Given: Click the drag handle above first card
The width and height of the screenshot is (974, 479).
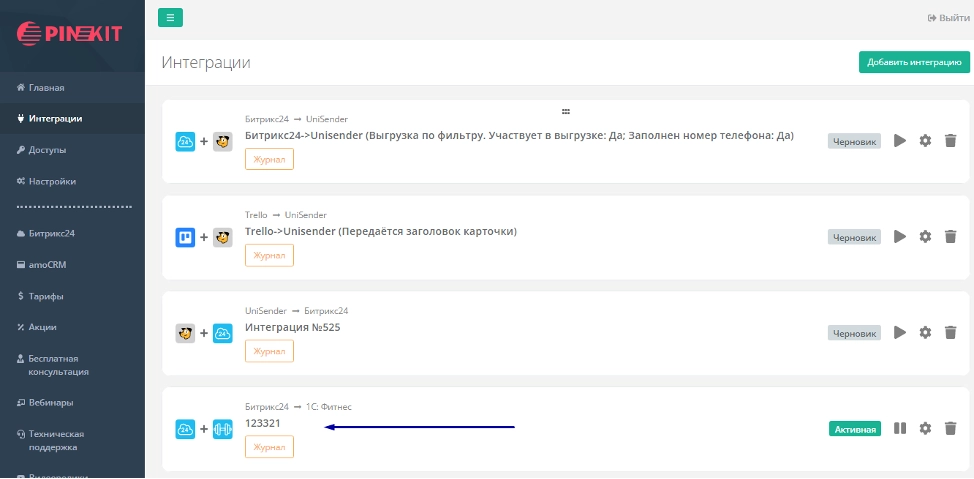Looking at the screenshot, I should coord(566,112).
